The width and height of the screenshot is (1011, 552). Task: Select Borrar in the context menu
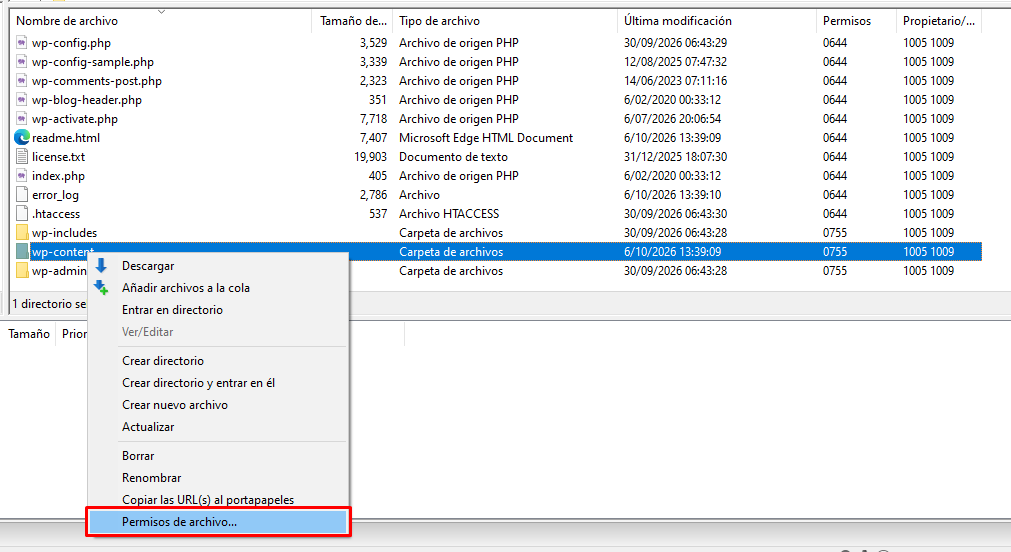[x=138, y=455]
